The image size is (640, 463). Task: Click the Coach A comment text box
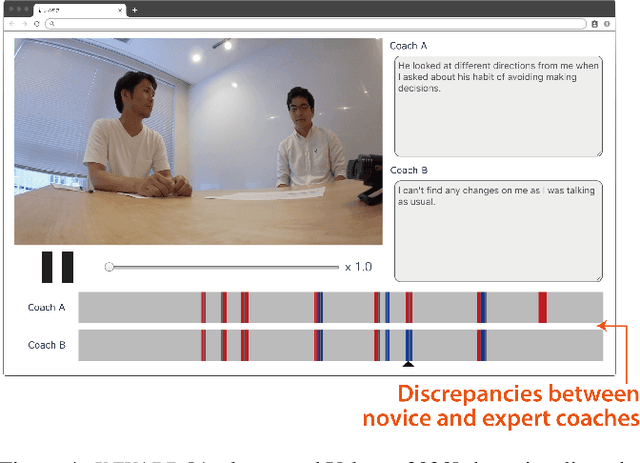coord(498,107)
